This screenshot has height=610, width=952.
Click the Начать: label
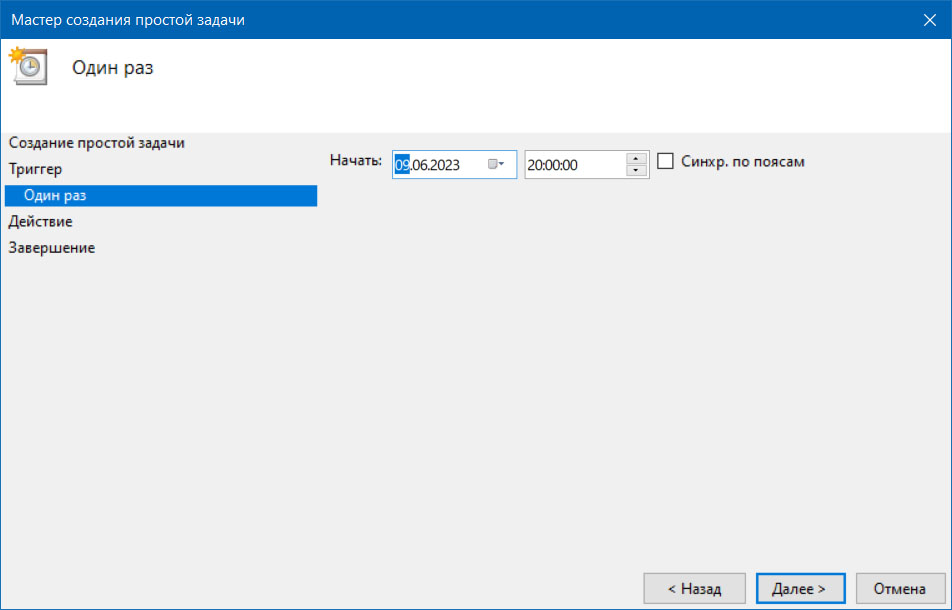coord(356,160)
